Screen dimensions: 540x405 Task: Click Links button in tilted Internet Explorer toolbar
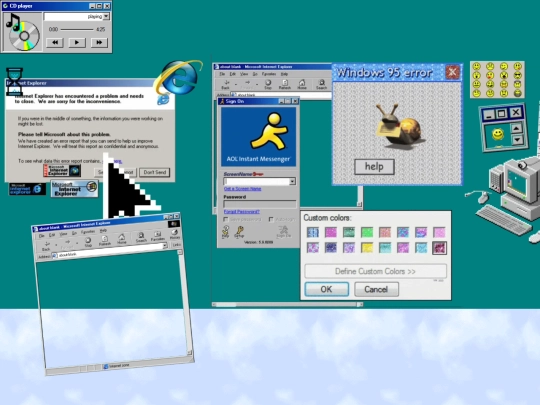177,244
